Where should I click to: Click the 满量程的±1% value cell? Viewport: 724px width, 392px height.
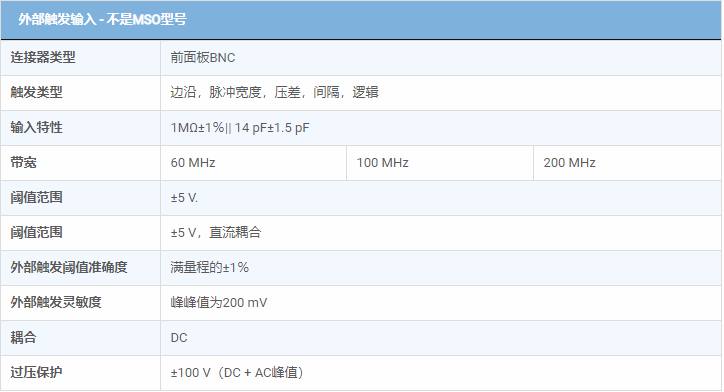440,268
